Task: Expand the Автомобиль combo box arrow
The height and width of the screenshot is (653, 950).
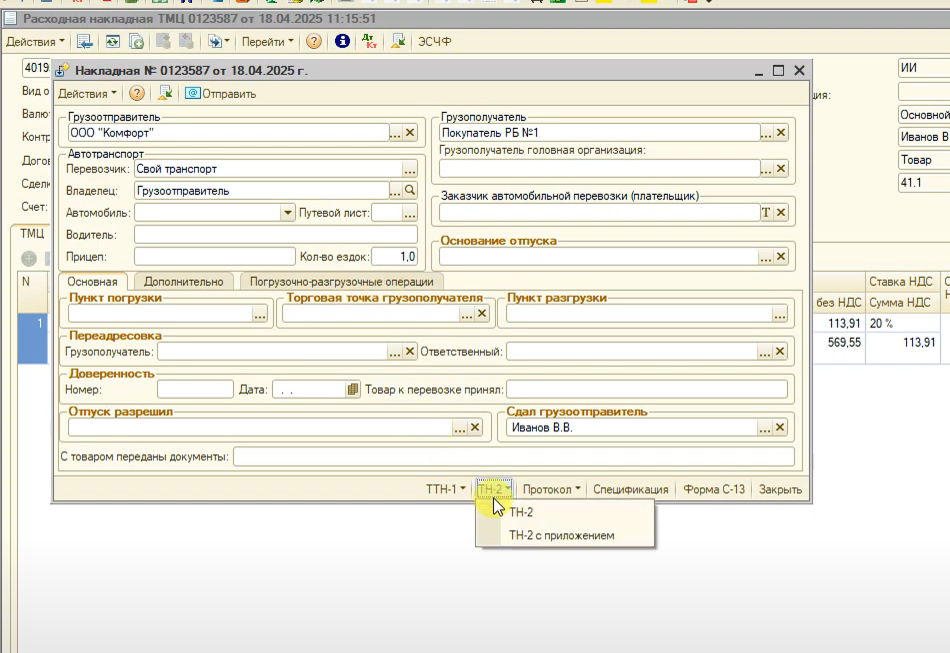Action: pos(287,213)
